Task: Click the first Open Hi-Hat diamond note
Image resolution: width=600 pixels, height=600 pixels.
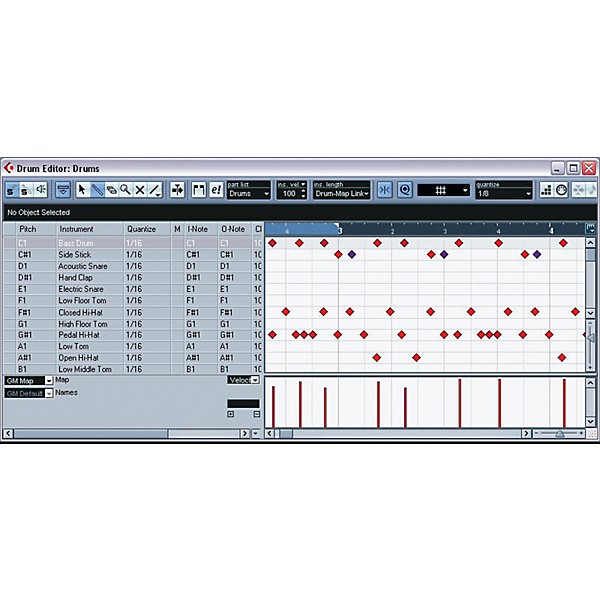Action: click(x=377, y=357)
